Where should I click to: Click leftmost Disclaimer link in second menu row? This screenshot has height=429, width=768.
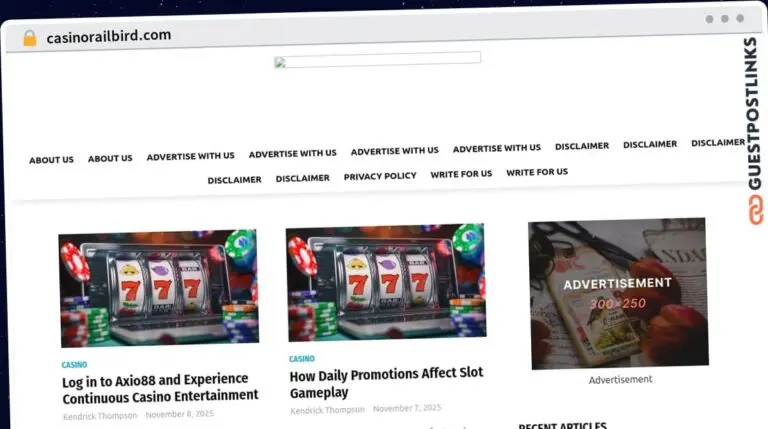tap(234, 180)
